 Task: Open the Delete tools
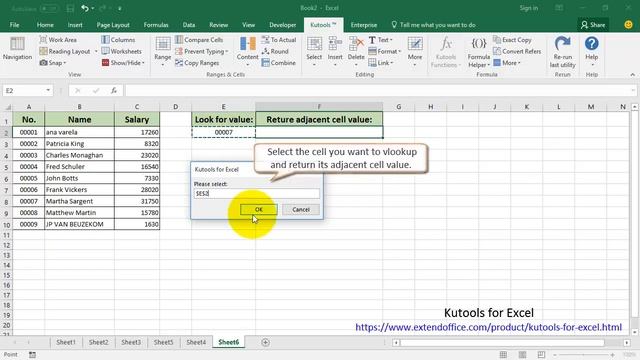click(x=356, y=51)
